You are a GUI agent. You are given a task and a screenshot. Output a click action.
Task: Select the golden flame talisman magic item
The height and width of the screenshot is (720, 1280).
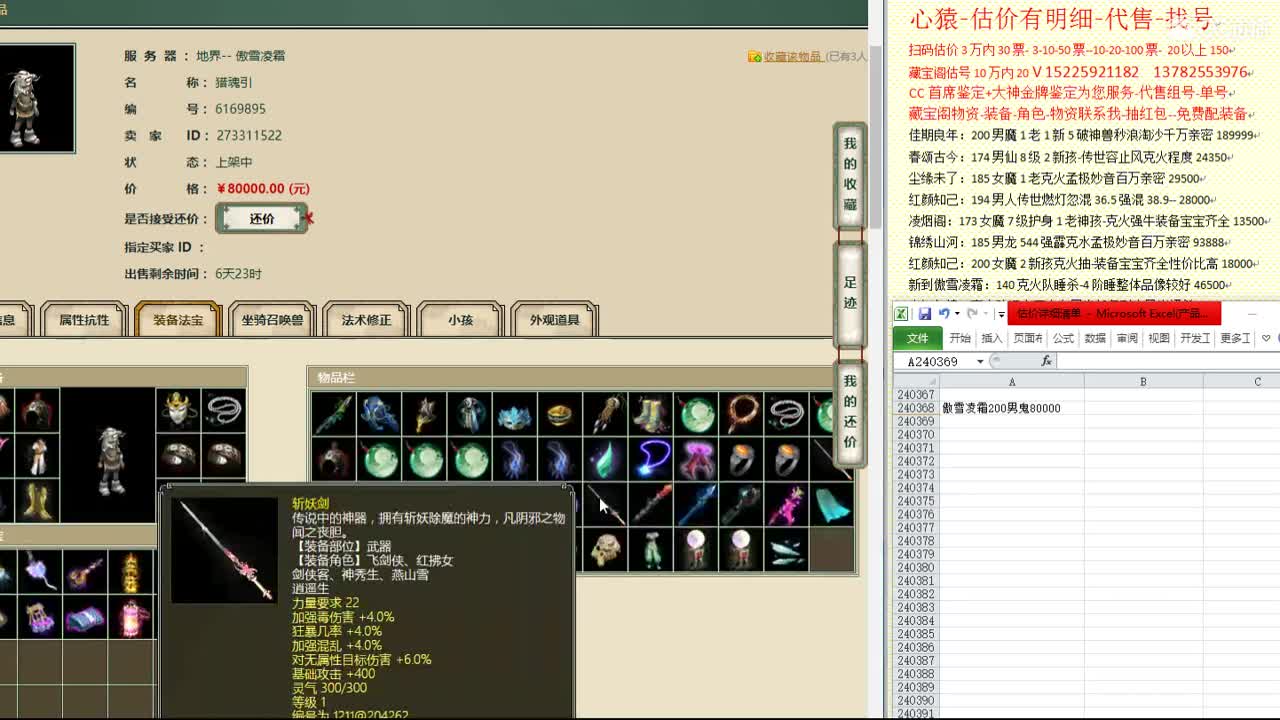tap(131, 572)
